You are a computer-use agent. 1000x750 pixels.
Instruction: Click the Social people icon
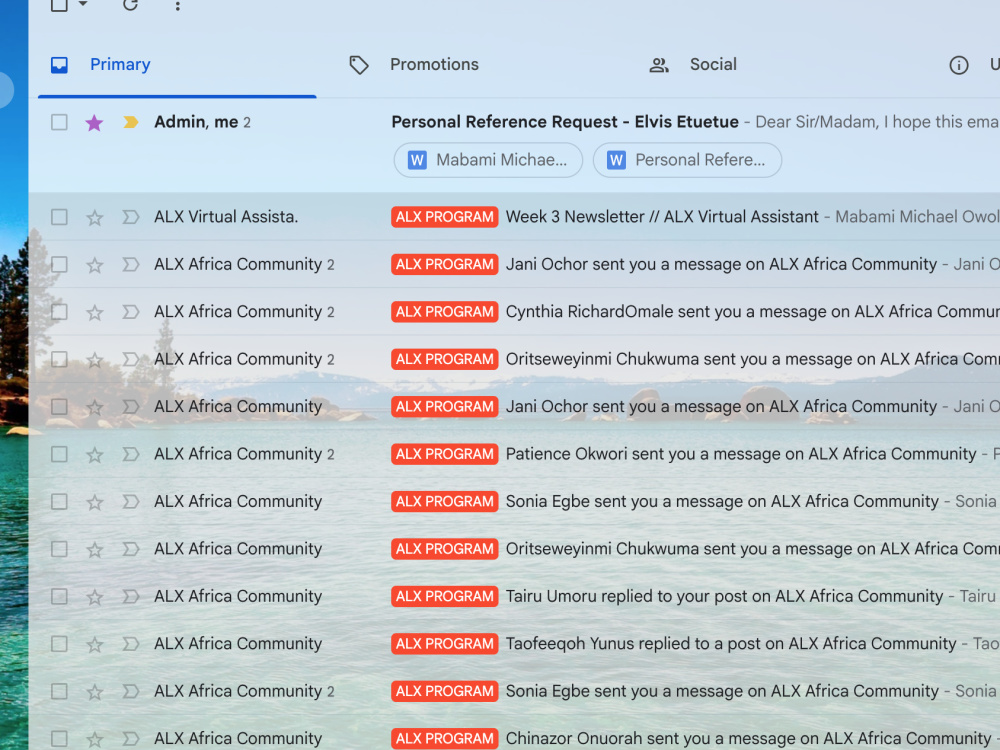point(659,65)
